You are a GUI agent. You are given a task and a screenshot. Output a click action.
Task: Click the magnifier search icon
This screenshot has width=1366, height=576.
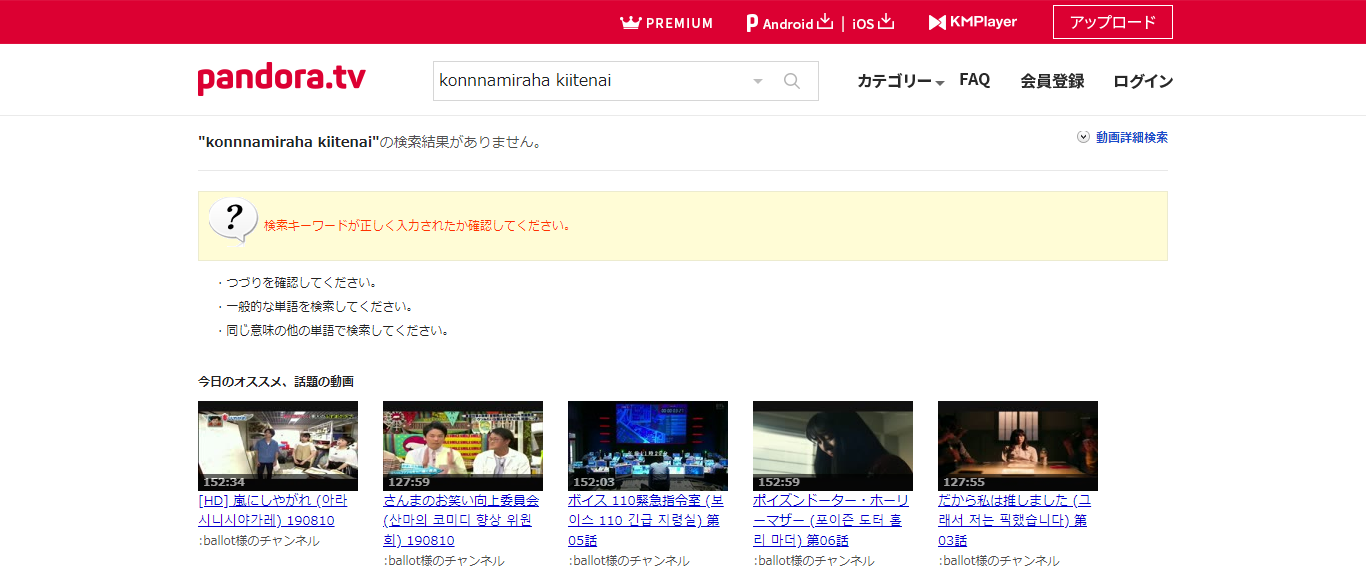coord(792,81)
